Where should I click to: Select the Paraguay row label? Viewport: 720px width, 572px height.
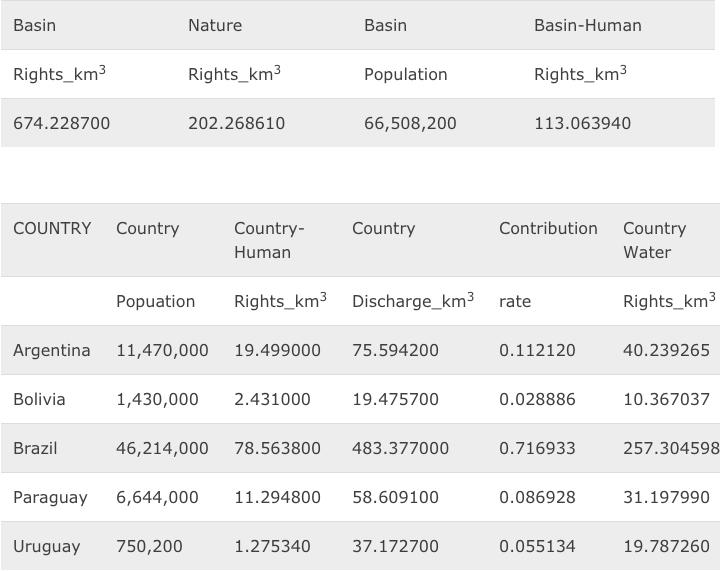pyautogui.click(x=50, y=497)
